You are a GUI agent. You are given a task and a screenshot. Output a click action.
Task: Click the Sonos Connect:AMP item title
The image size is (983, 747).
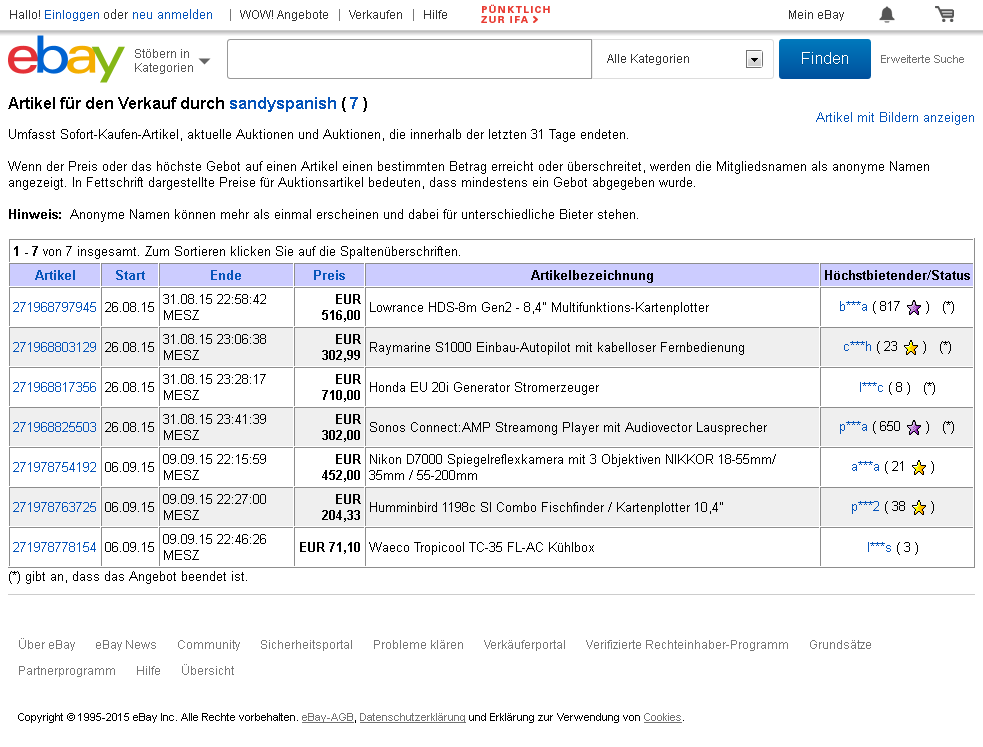[568, 428]
